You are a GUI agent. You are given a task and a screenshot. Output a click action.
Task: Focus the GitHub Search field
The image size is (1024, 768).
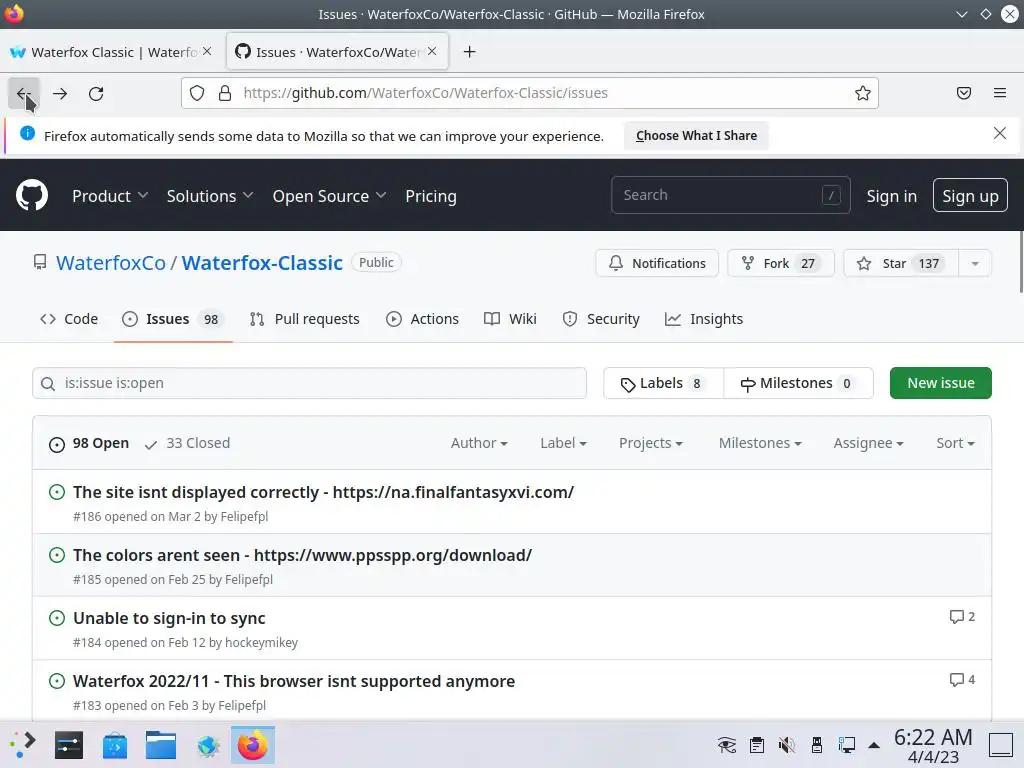(730, 195)
